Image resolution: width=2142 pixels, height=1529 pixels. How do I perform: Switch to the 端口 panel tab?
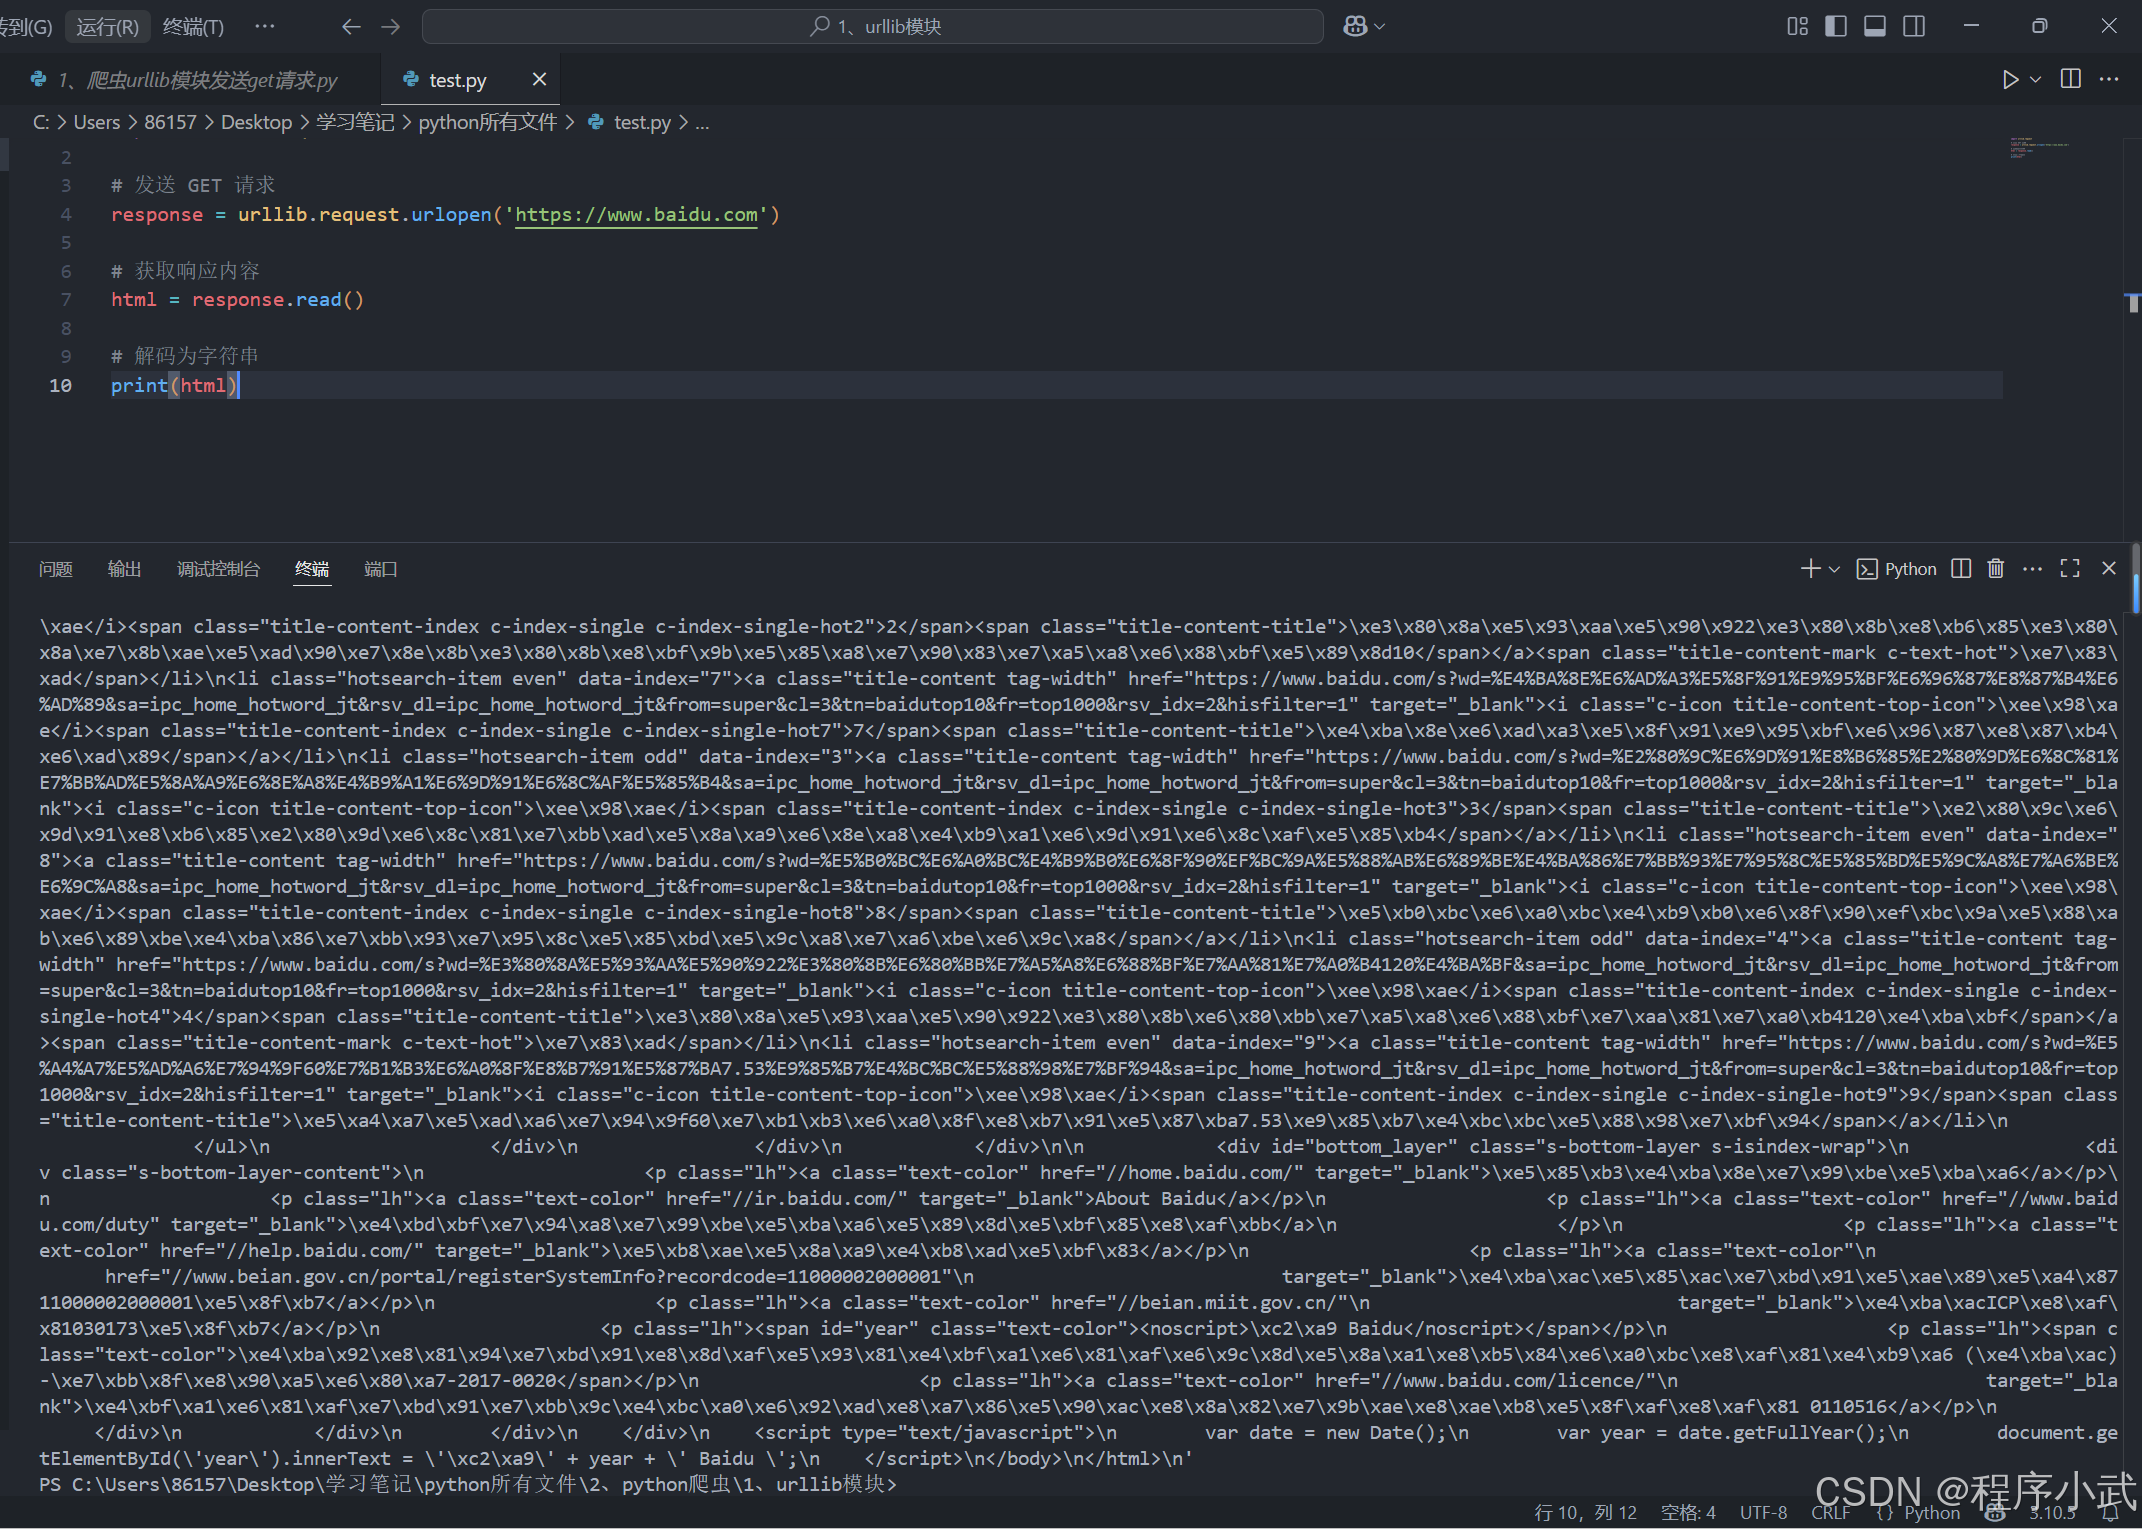point(380,569)
